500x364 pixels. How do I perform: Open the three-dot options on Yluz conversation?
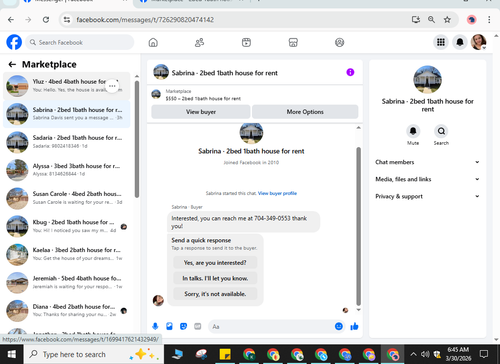[112, 86]
